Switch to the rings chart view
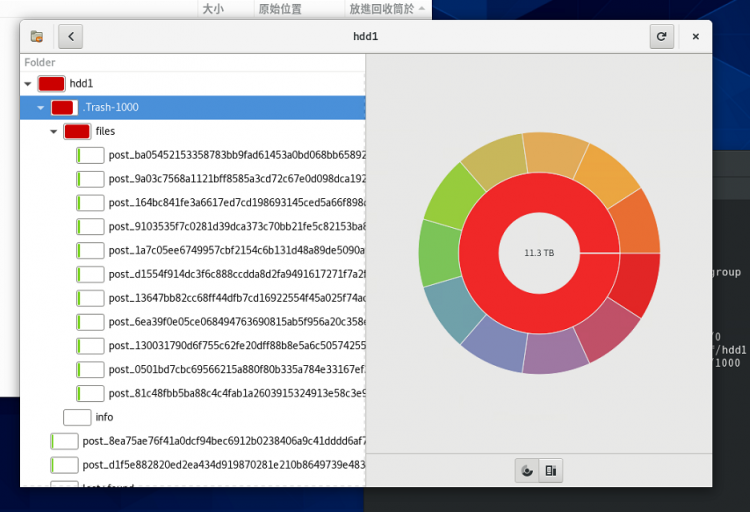The height and width of the screenshot is (512, 750). pos(527,470)
